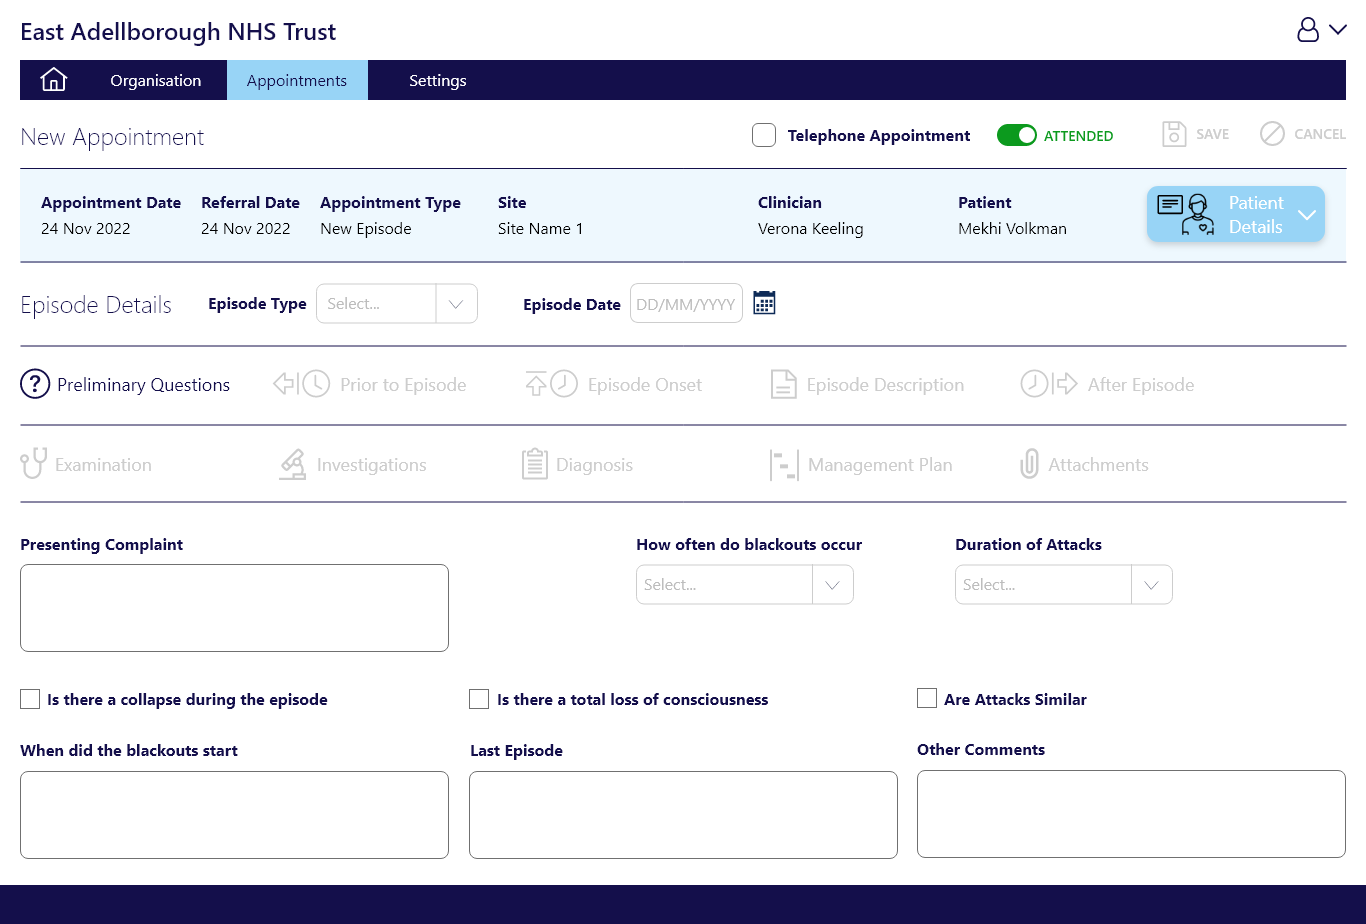Check Is there a total loss of consciousness
This screenshot has height=924, width=1366.
pyautogui.click(x=479, y=699)
